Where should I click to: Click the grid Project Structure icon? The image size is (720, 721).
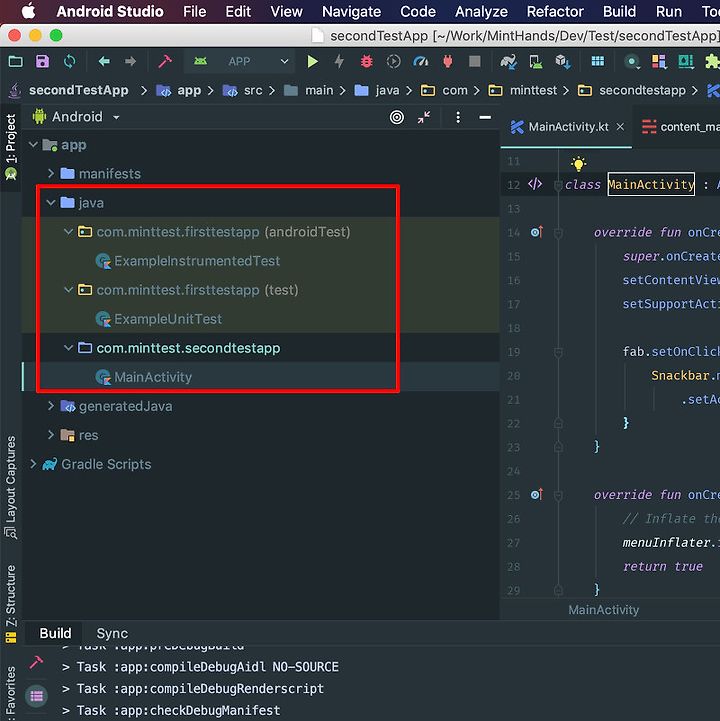598,61
